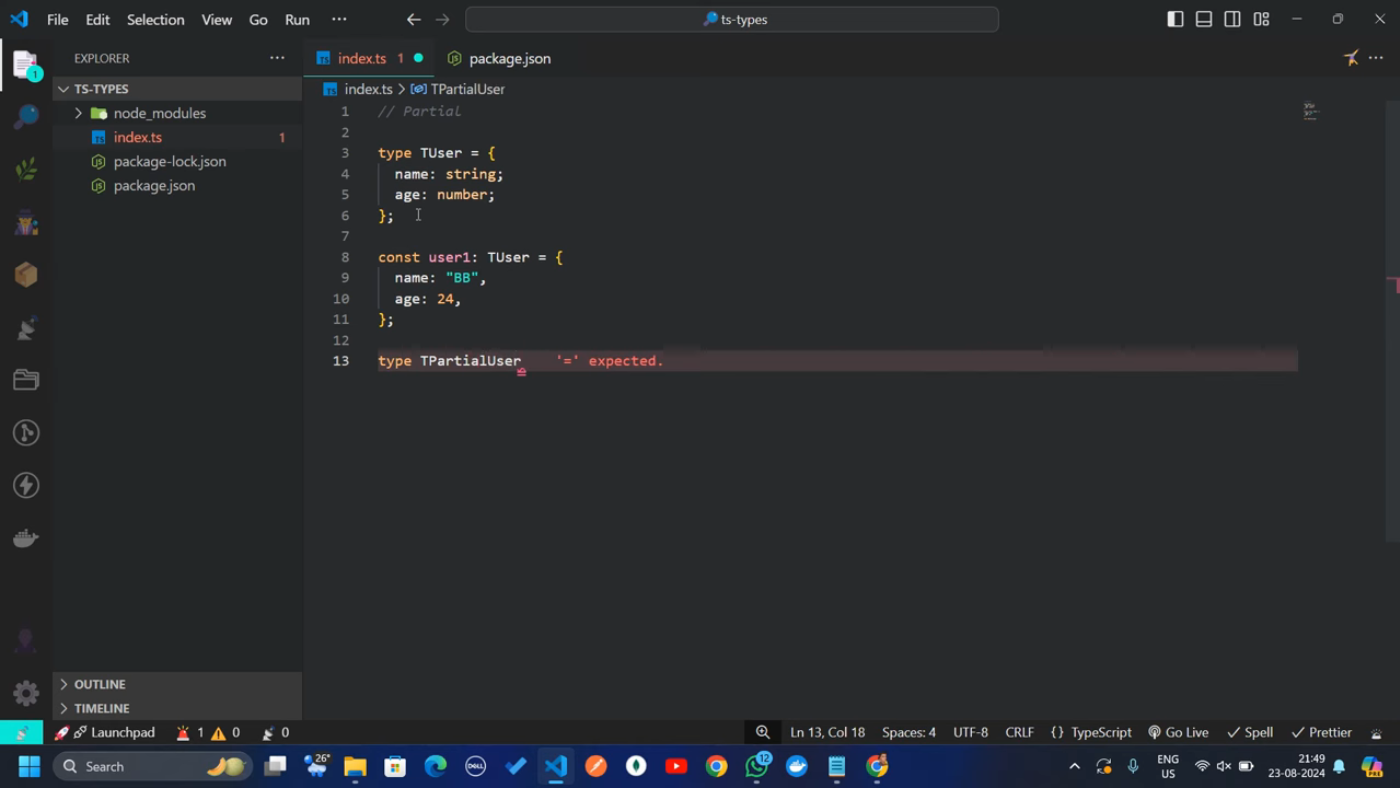This screenshot has width=1400, height=788.
Task: Open package-lock.json in Explorer
Action: point(177,161)
